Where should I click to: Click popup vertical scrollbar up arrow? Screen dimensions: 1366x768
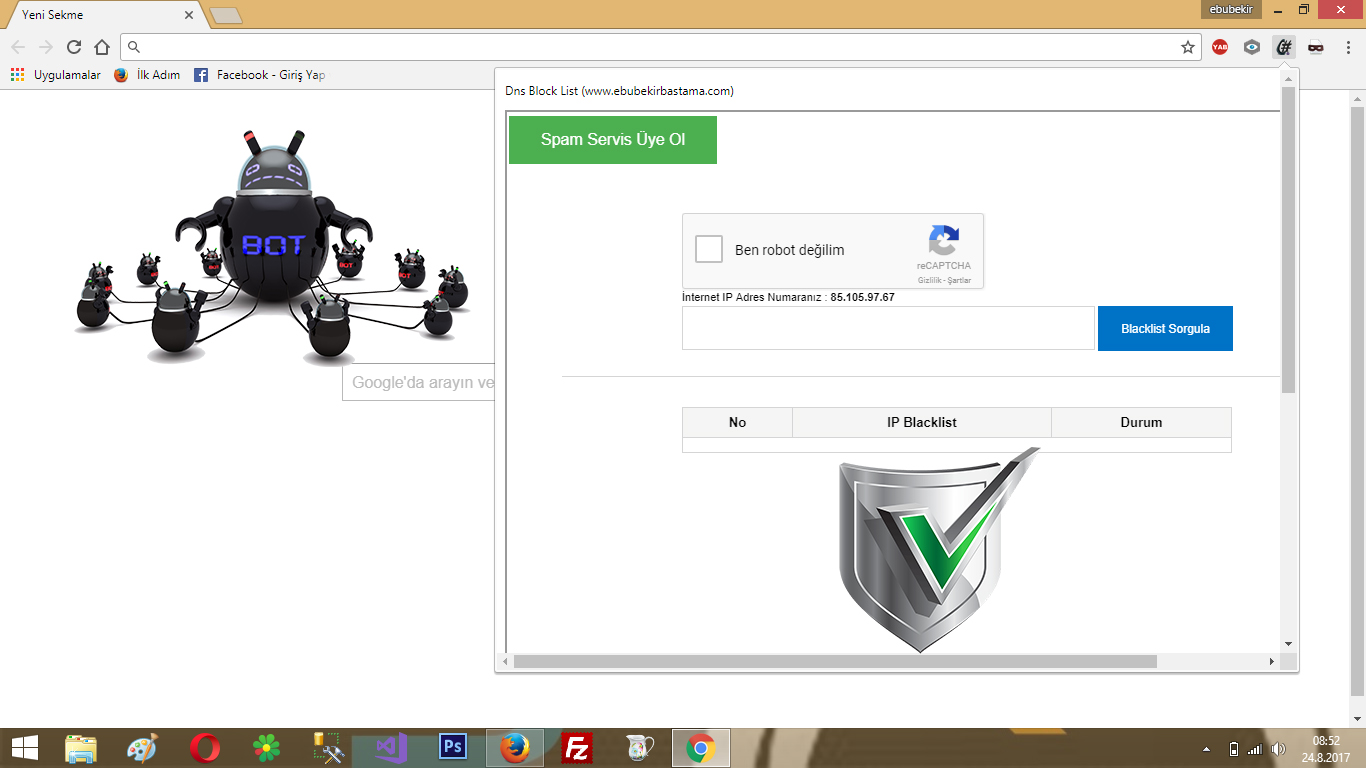pos(1288,78)
